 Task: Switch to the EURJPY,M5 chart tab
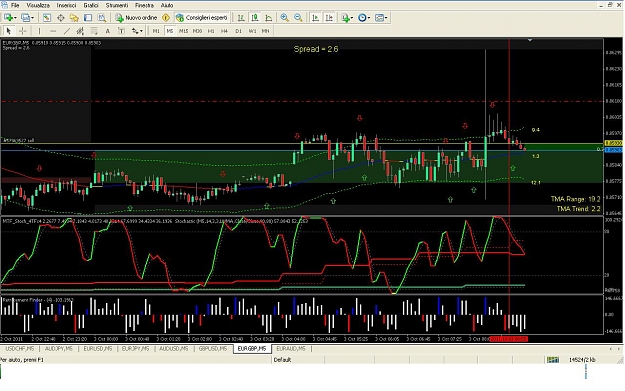(136, 349)
